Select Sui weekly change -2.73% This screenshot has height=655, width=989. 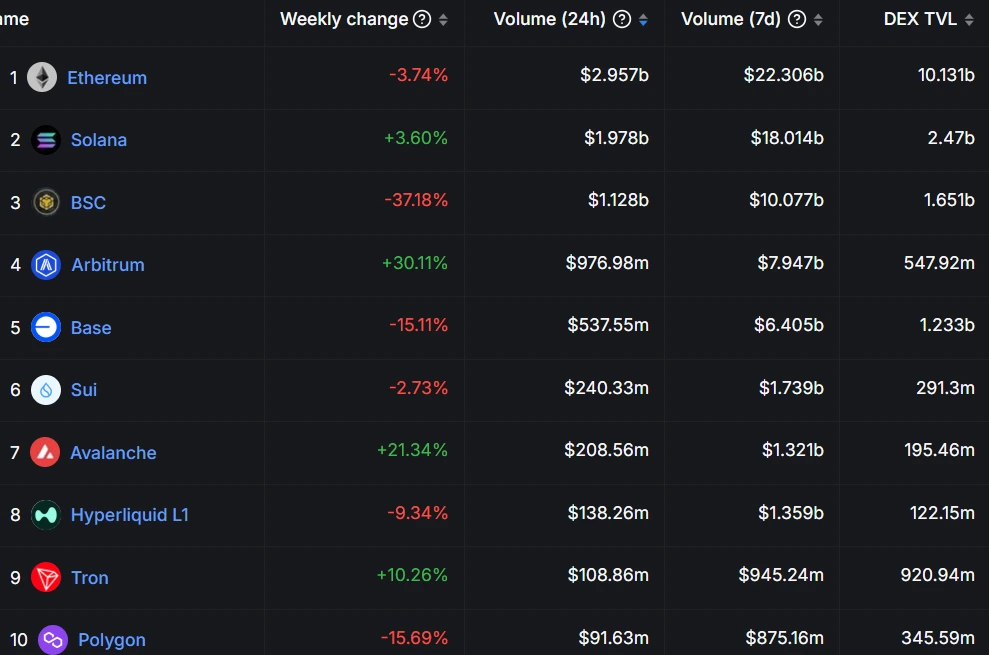tap(418, 387)
